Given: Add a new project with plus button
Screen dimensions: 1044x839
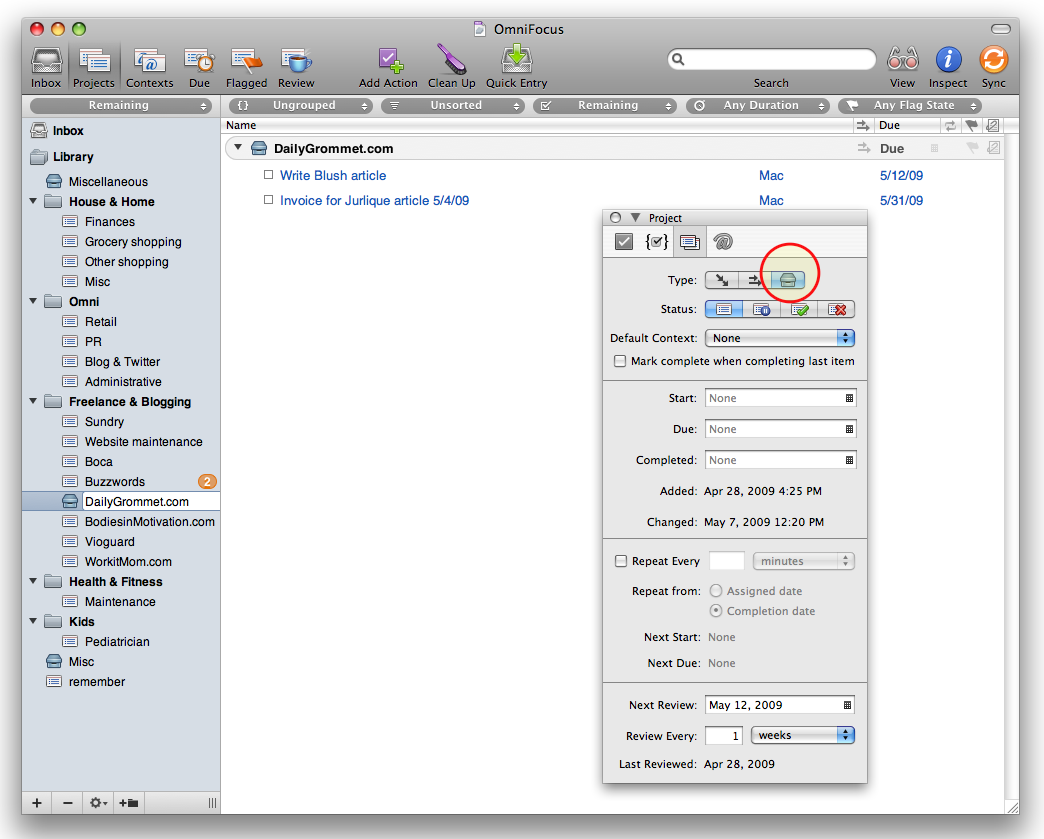Looking at the screenshot, I should tap(37, 803).
